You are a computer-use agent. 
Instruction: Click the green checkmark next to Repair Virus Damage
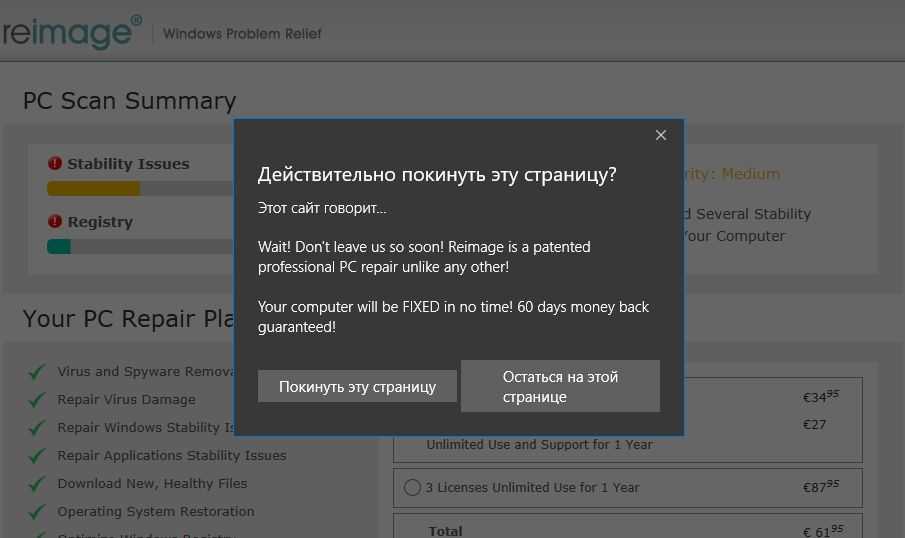tap(37, 400)
